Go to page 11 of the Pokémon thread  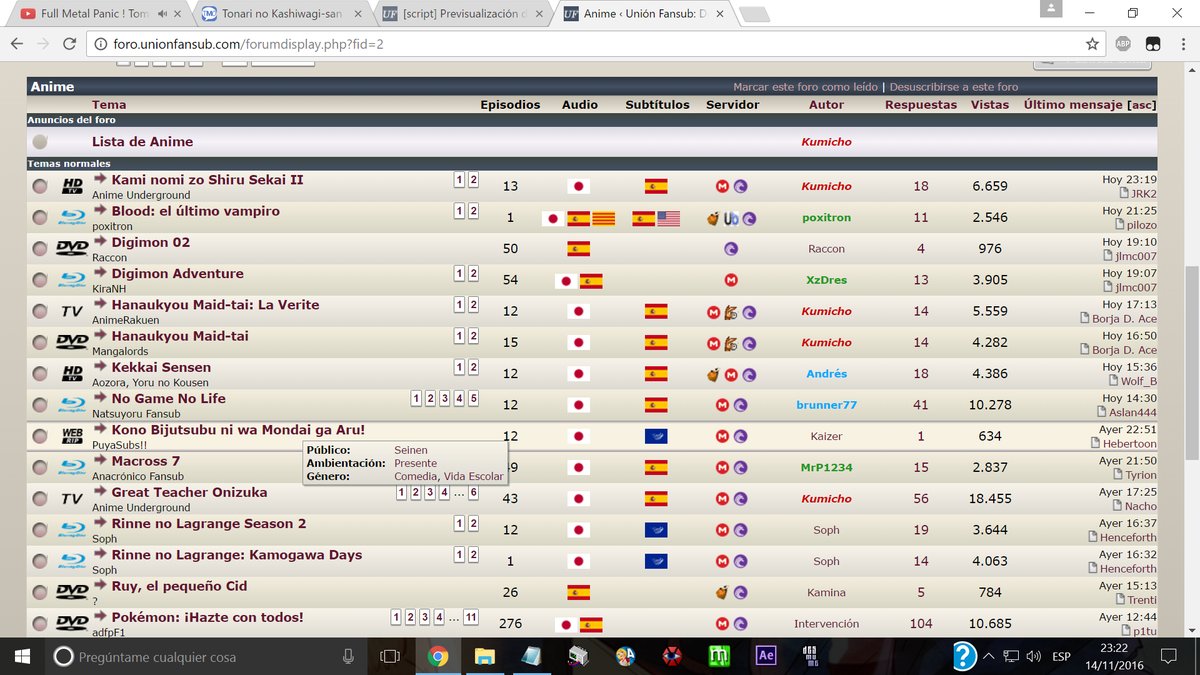(471, 617)
